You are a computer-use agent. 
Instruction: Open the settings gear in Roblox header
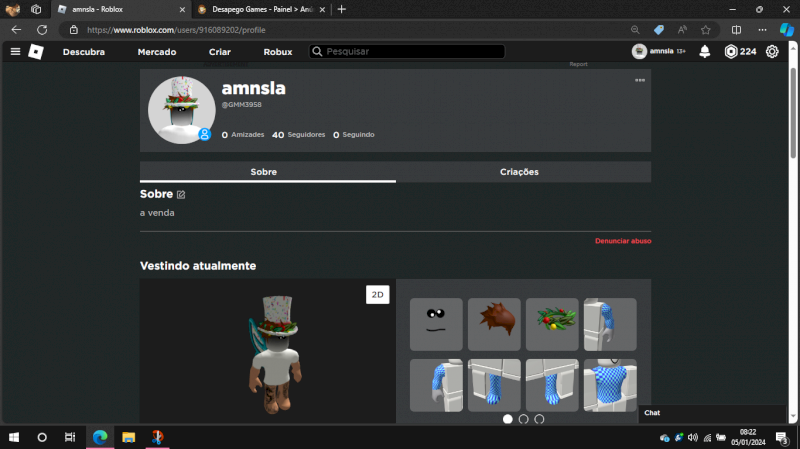coord(772,52)
